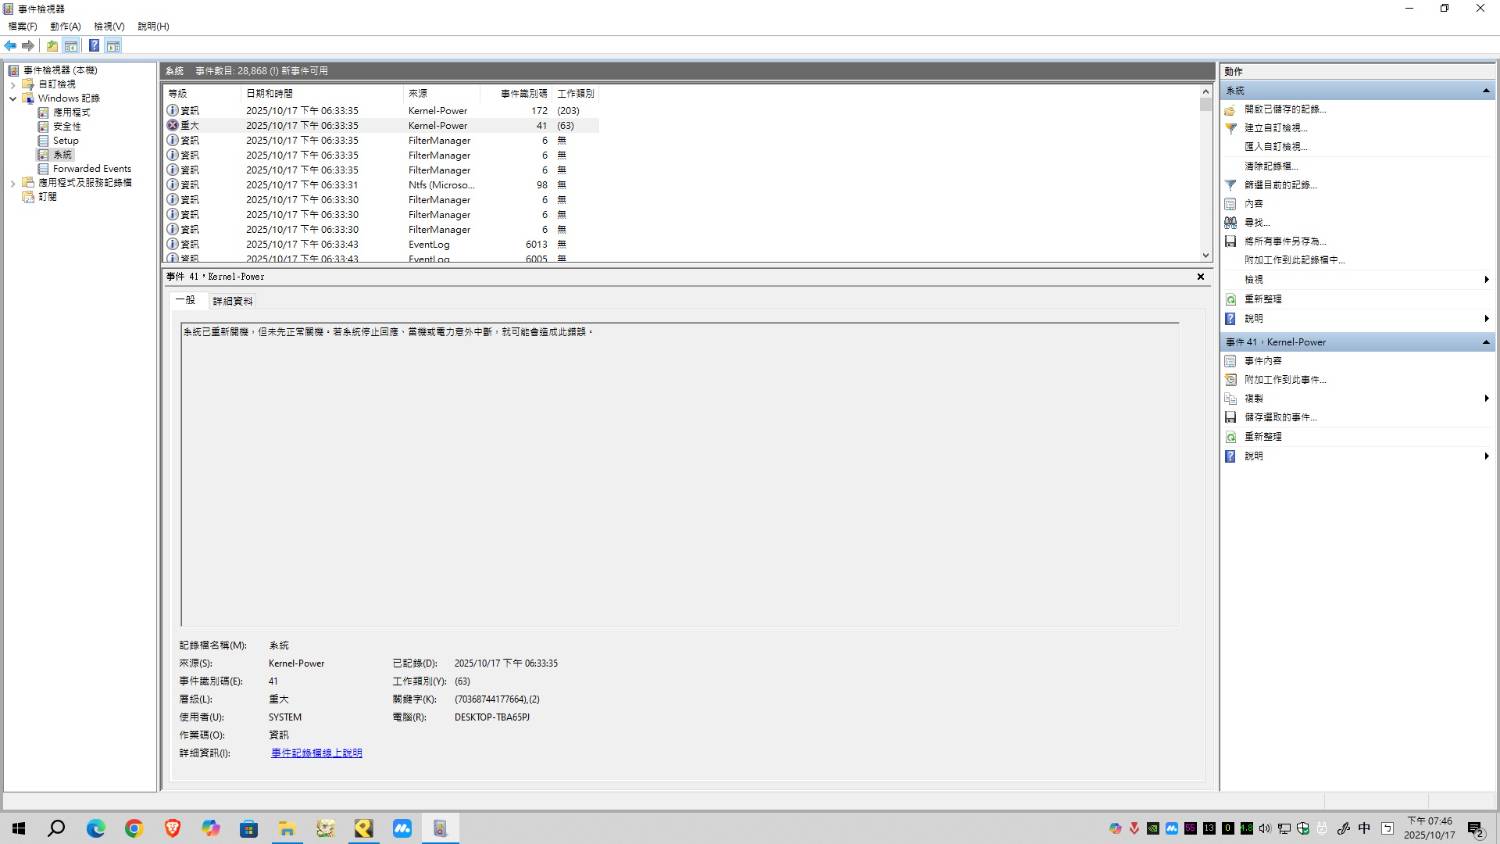The height and width of the screenshot is (844, 1500).
Task: Click the 尋找 binoculars action
Action: tap(1256, 222)
